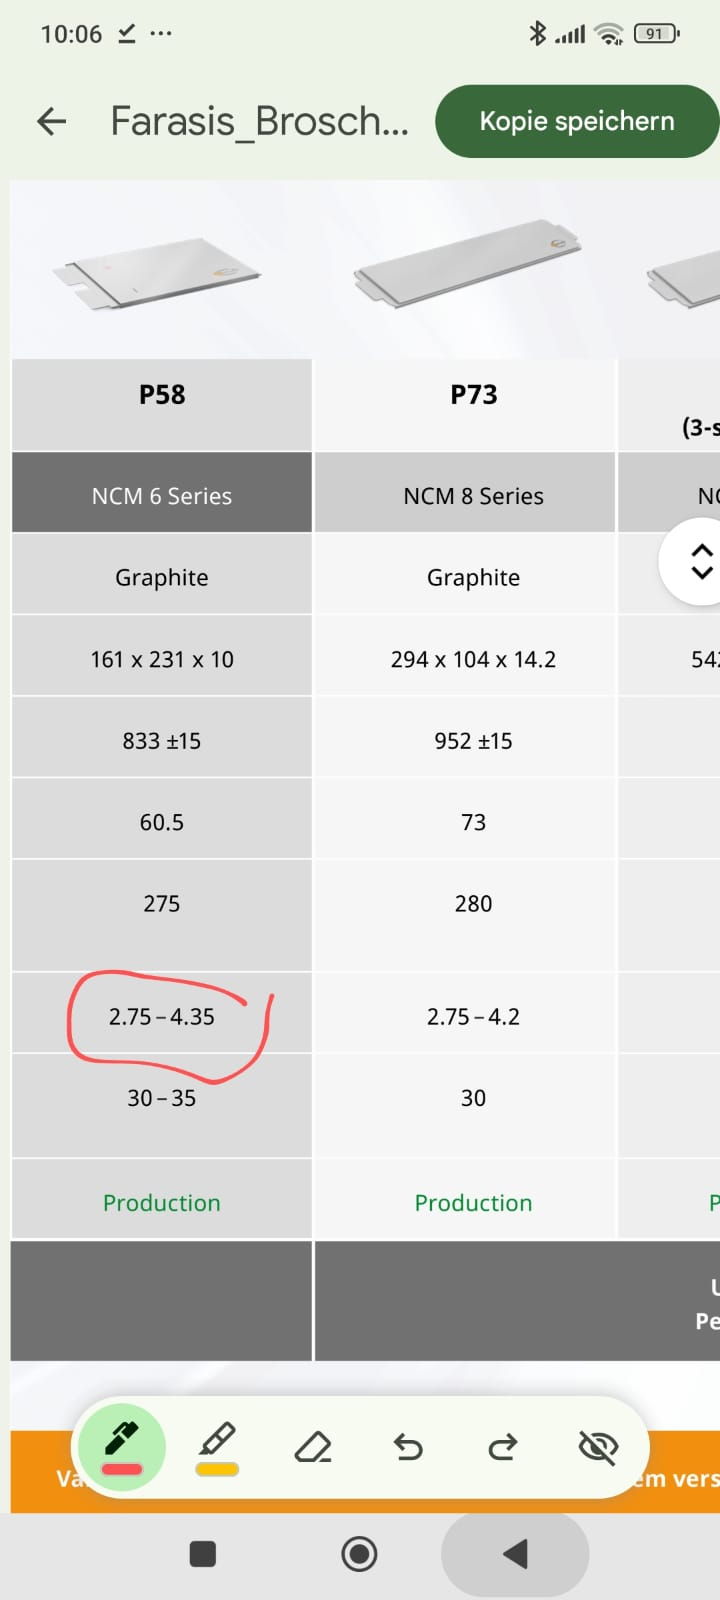Tap the NCM 6 Series cell
This screenshot has height=1600, width=720.
[162, 496]
